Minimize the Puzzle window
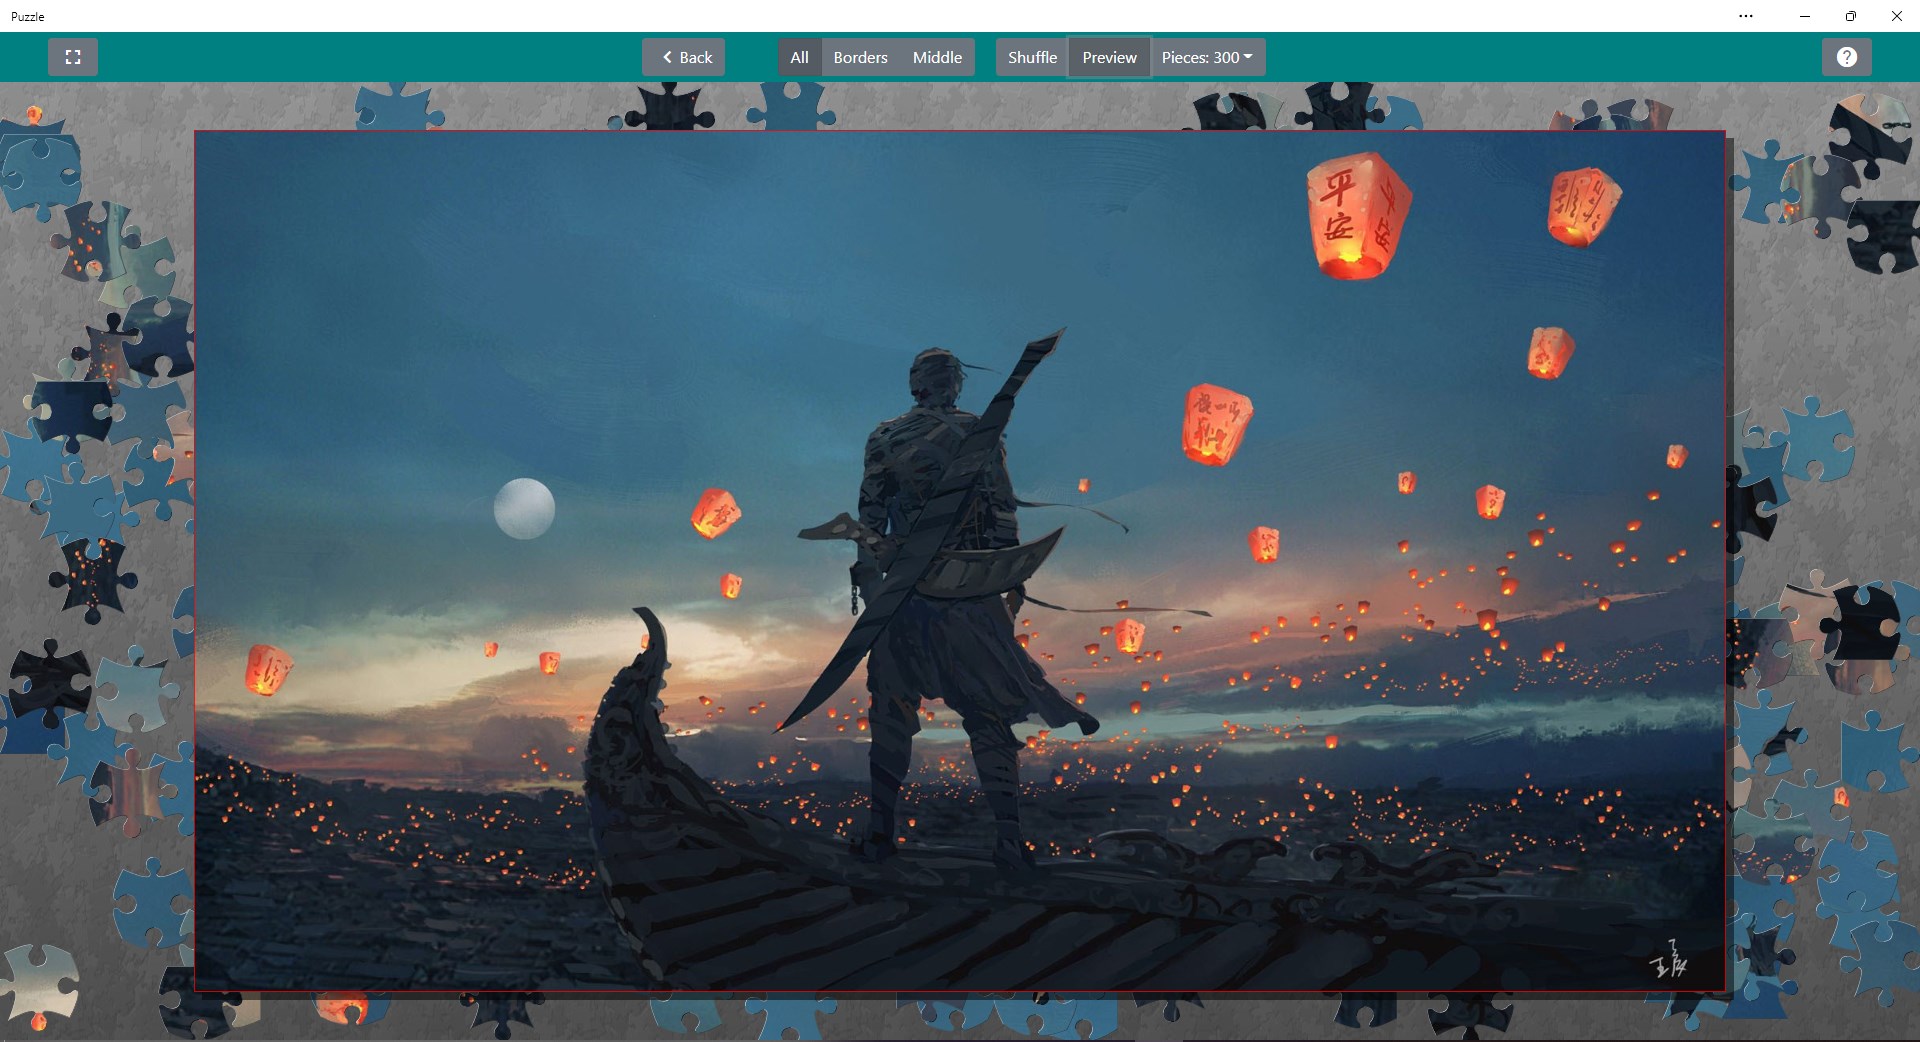Viewport: 1920px width, 1042px height. pos(1805,16)
